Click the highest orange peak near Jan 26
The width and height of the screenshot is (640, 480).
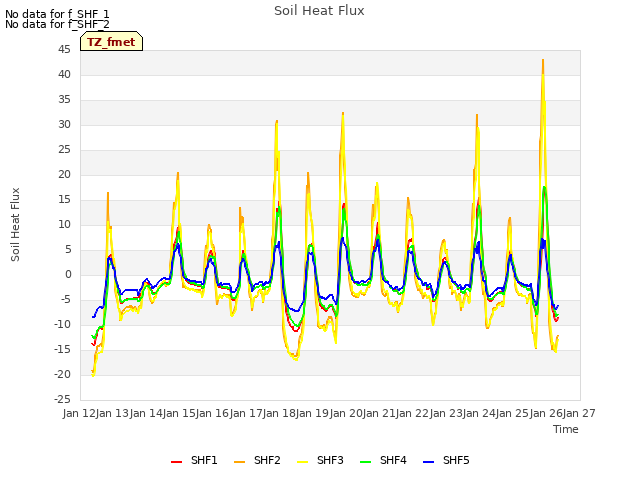pos(543,60)
